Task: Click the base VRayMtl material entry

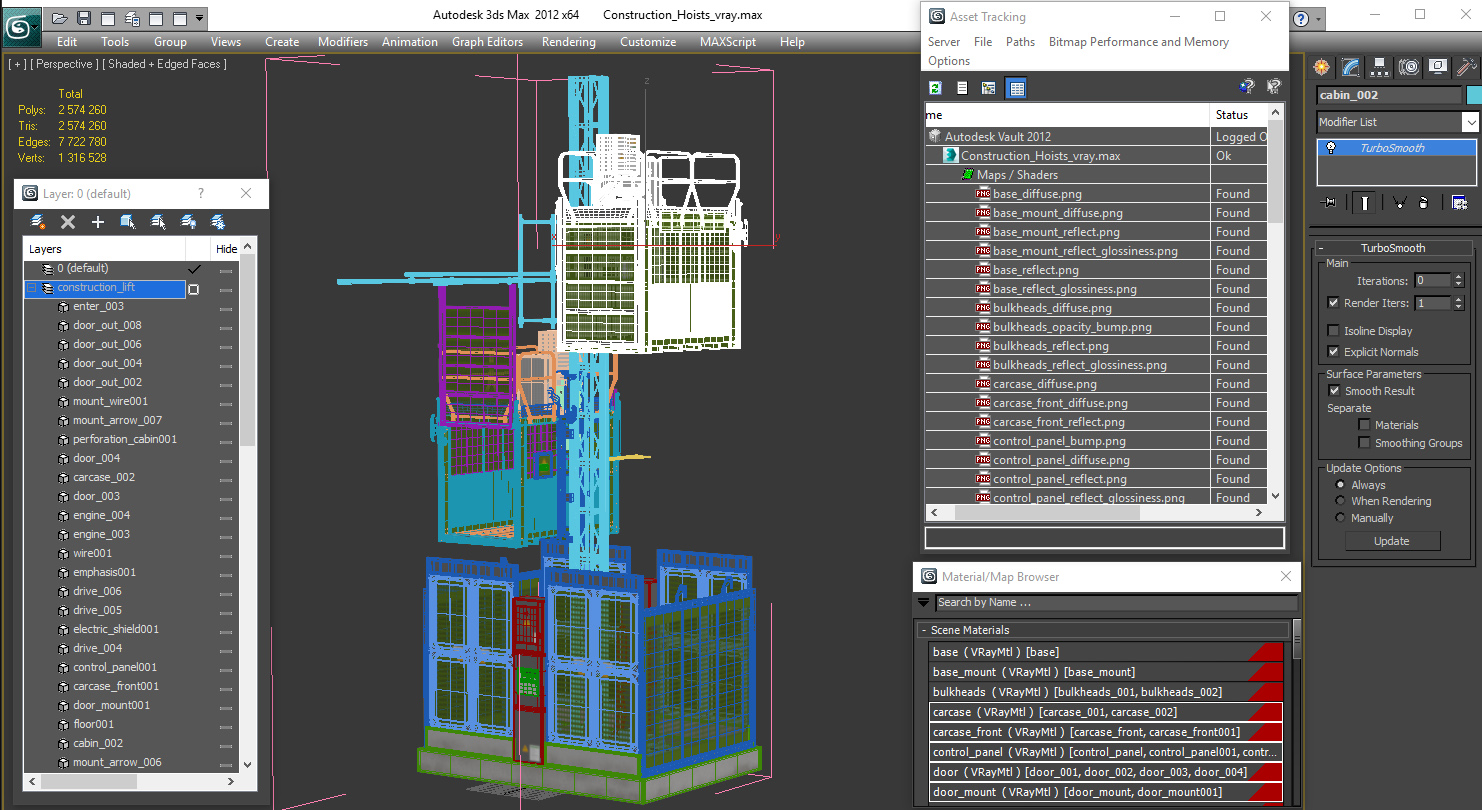Action: coord(1105,652)
